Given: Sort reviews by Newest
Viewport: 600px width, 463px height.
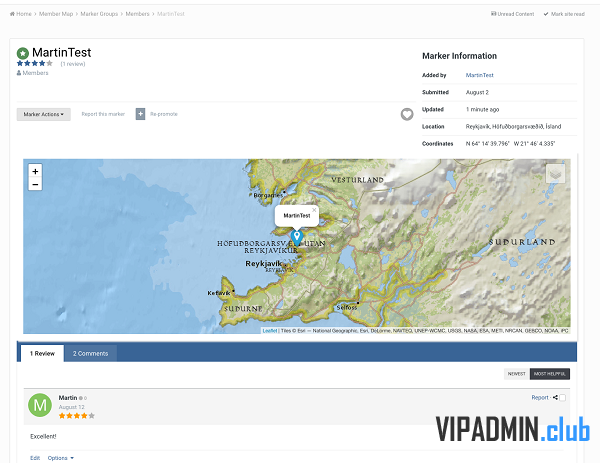Looking at the screenshot, I should click(517, 374).
